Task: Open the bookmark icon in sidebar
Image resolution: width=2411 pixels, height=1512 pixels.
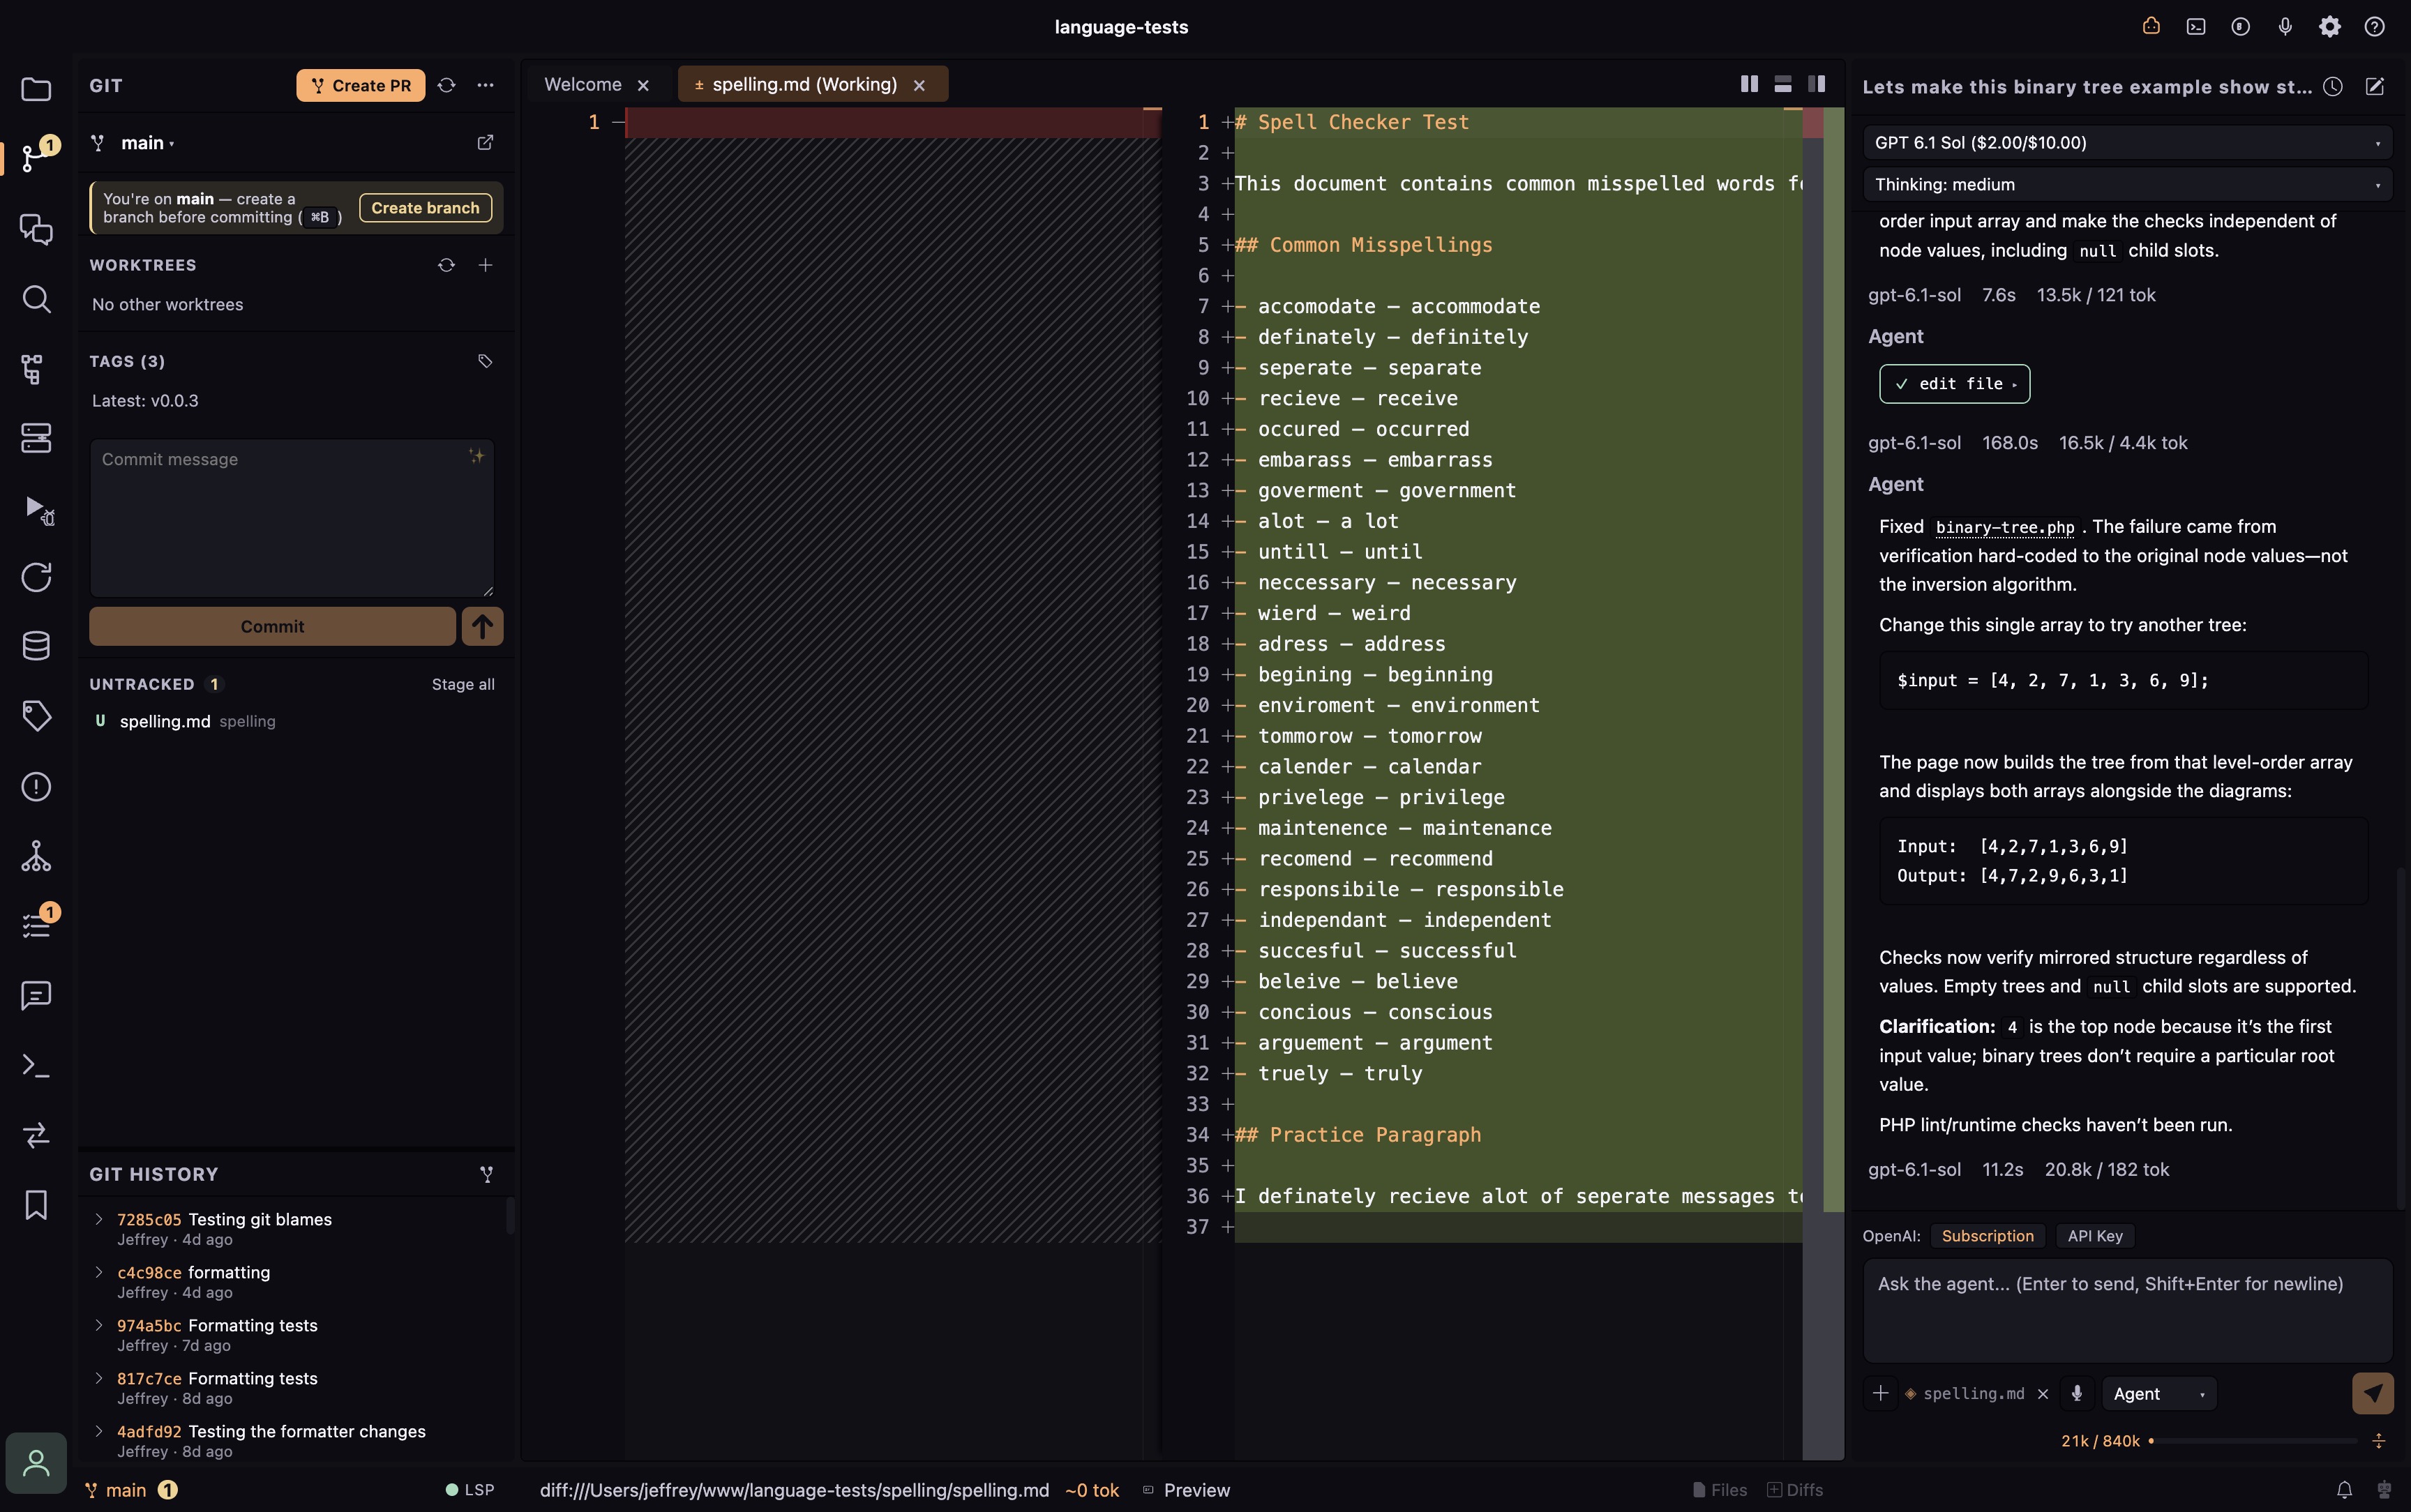Action: [36, 1204]
